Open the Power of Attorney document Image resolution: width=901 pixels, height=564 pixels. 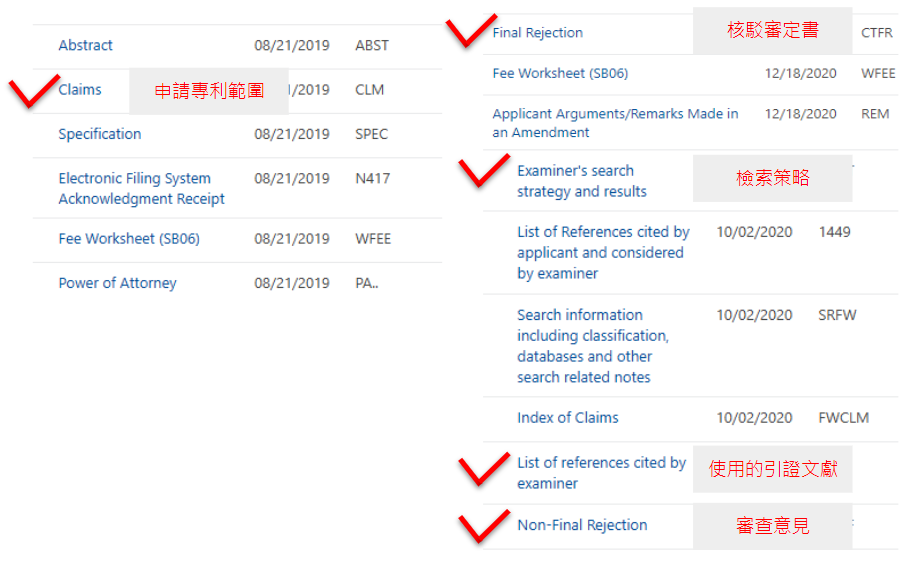(117, 283)
